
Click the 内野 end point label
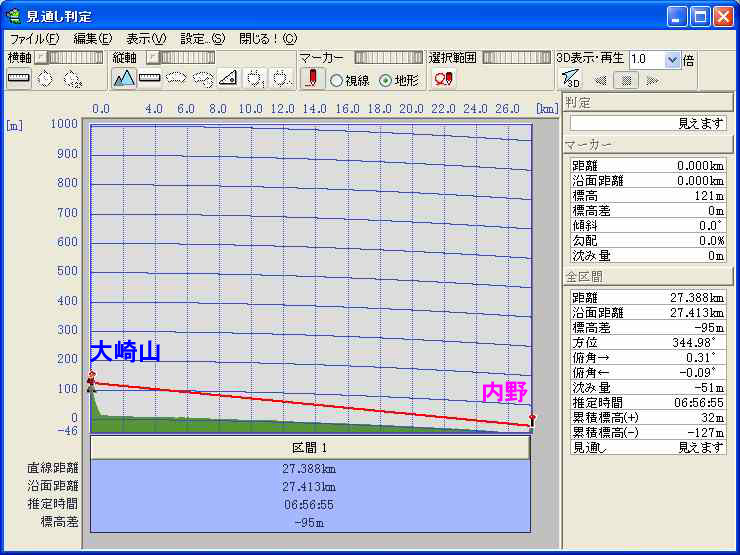(504, 392)
